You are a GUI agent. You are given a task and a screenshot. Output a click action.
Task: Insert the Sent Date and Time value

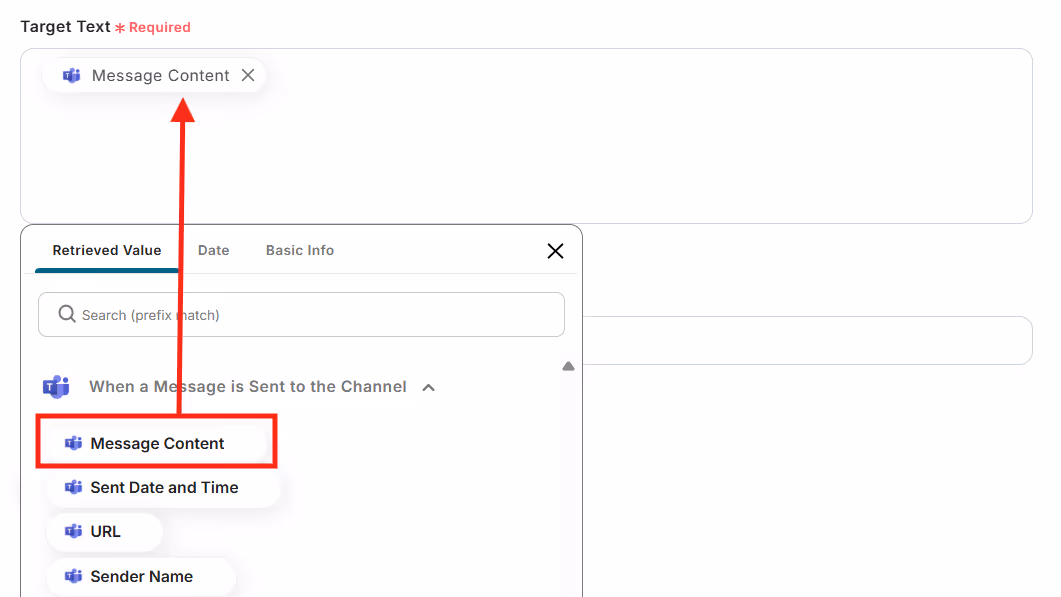click(x=164, y=487)
